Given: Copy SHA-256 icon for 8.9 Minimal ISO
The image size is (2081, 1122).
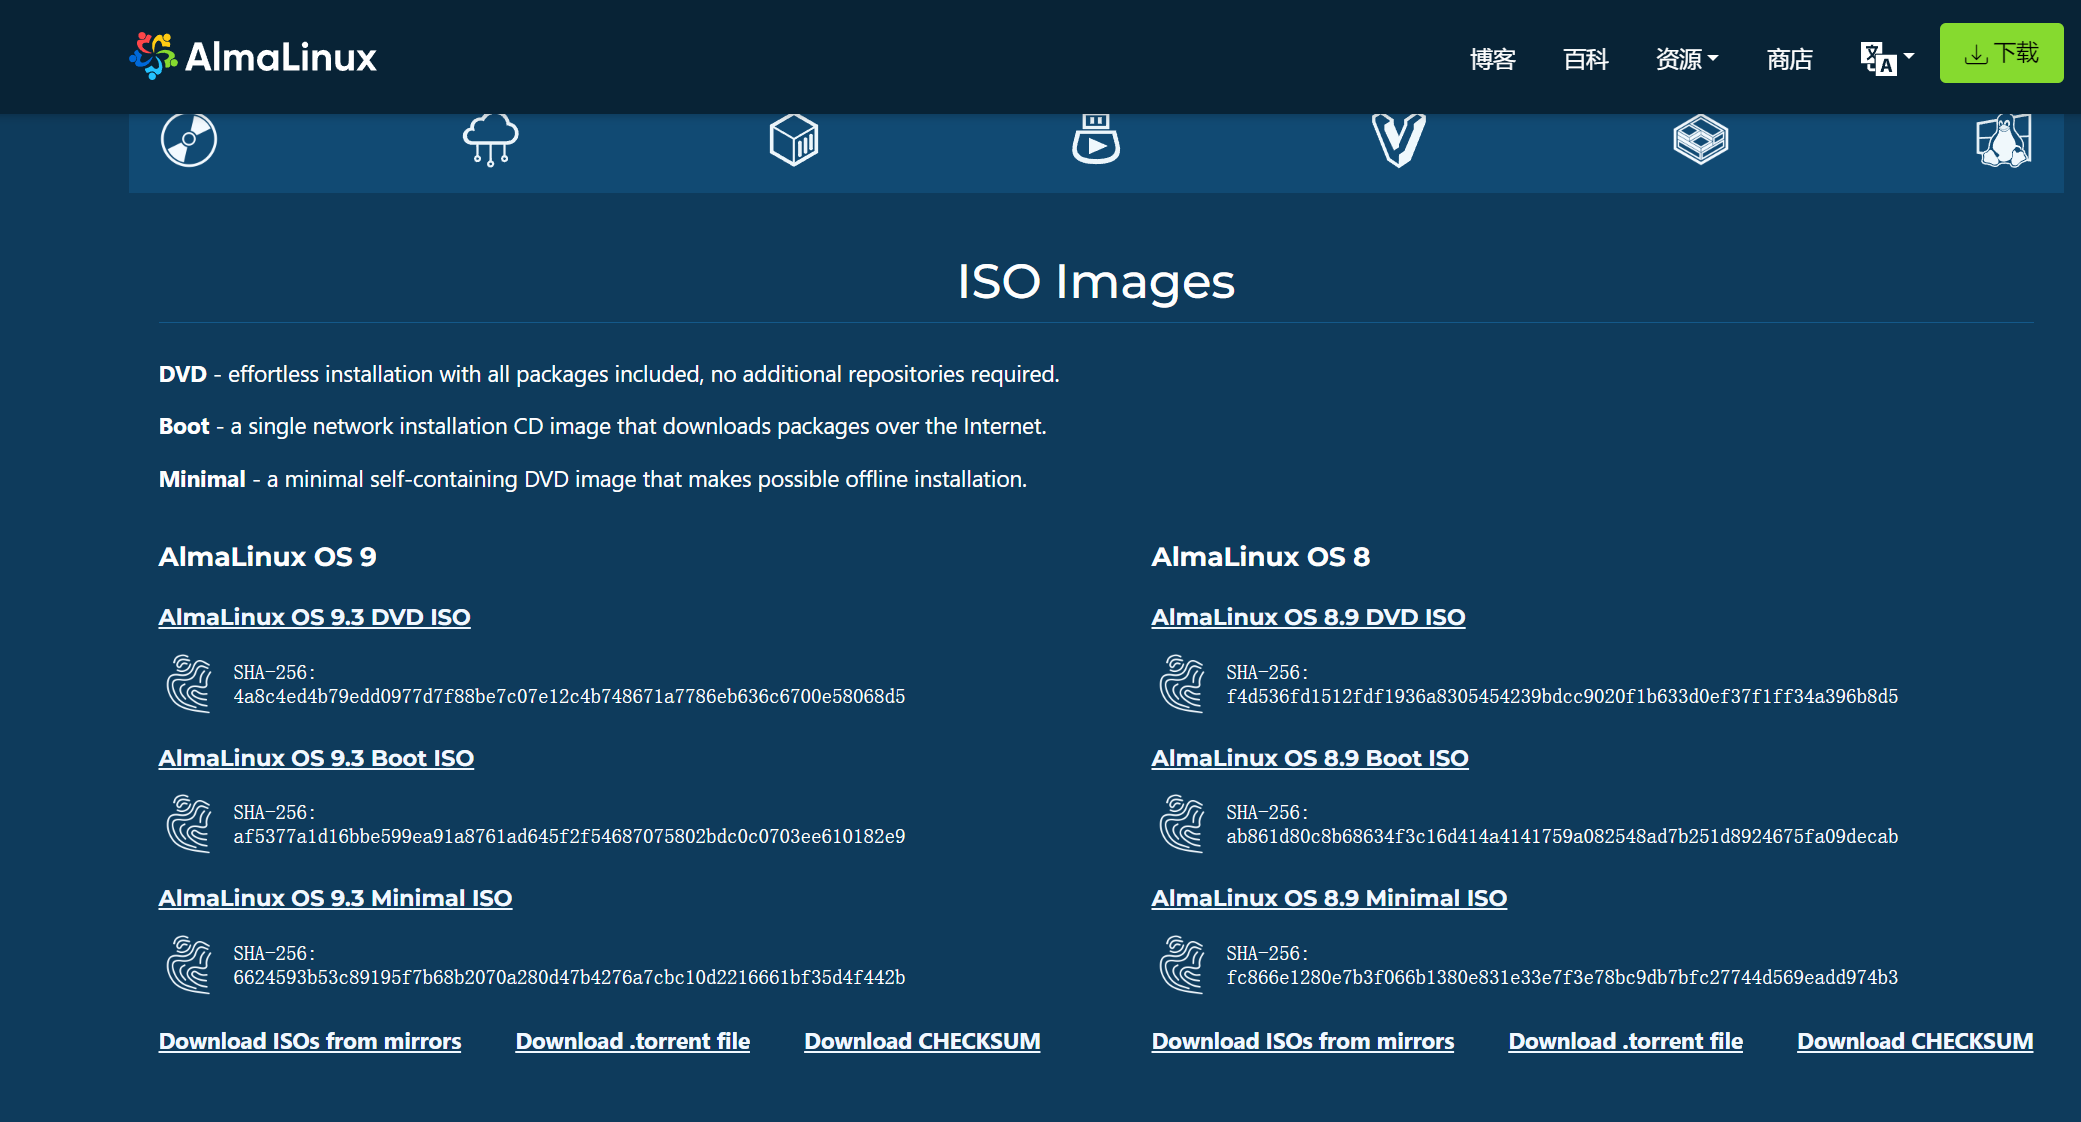Looking at the screenshot, I should coord(1182,965).
